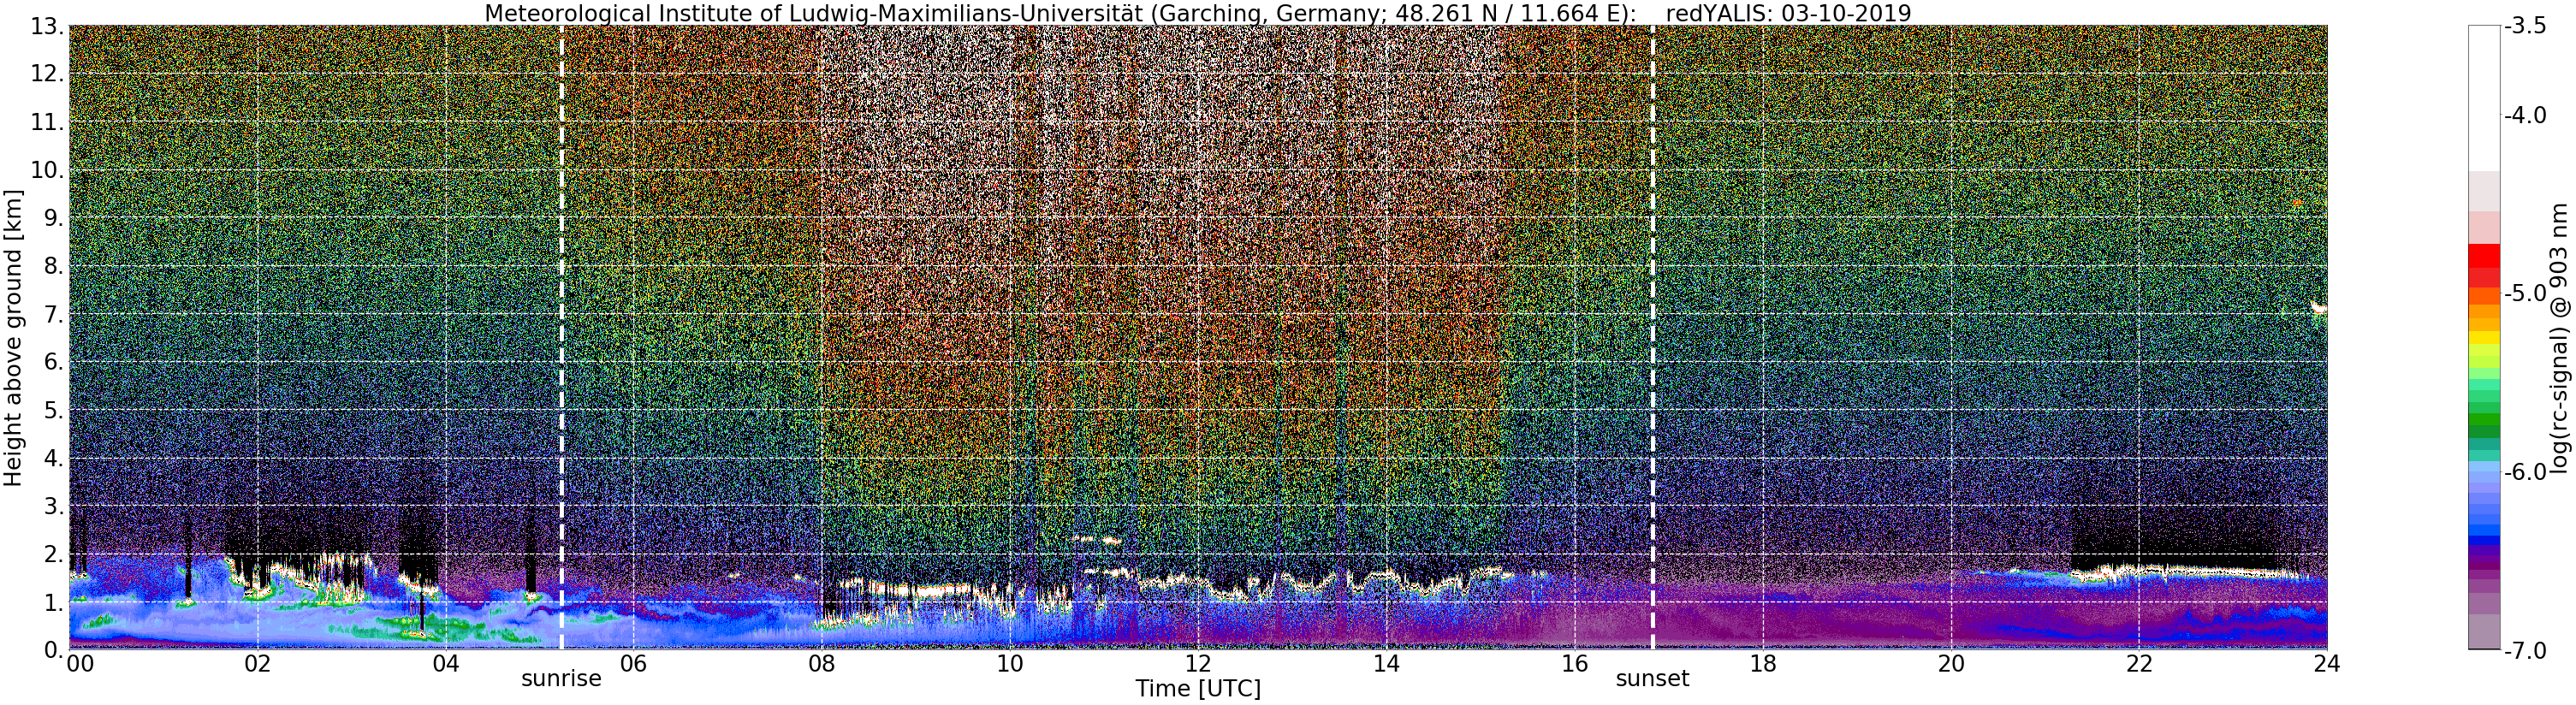Click the height tick label '11.'
2576x705 pixels.
(x=47, y=122)
